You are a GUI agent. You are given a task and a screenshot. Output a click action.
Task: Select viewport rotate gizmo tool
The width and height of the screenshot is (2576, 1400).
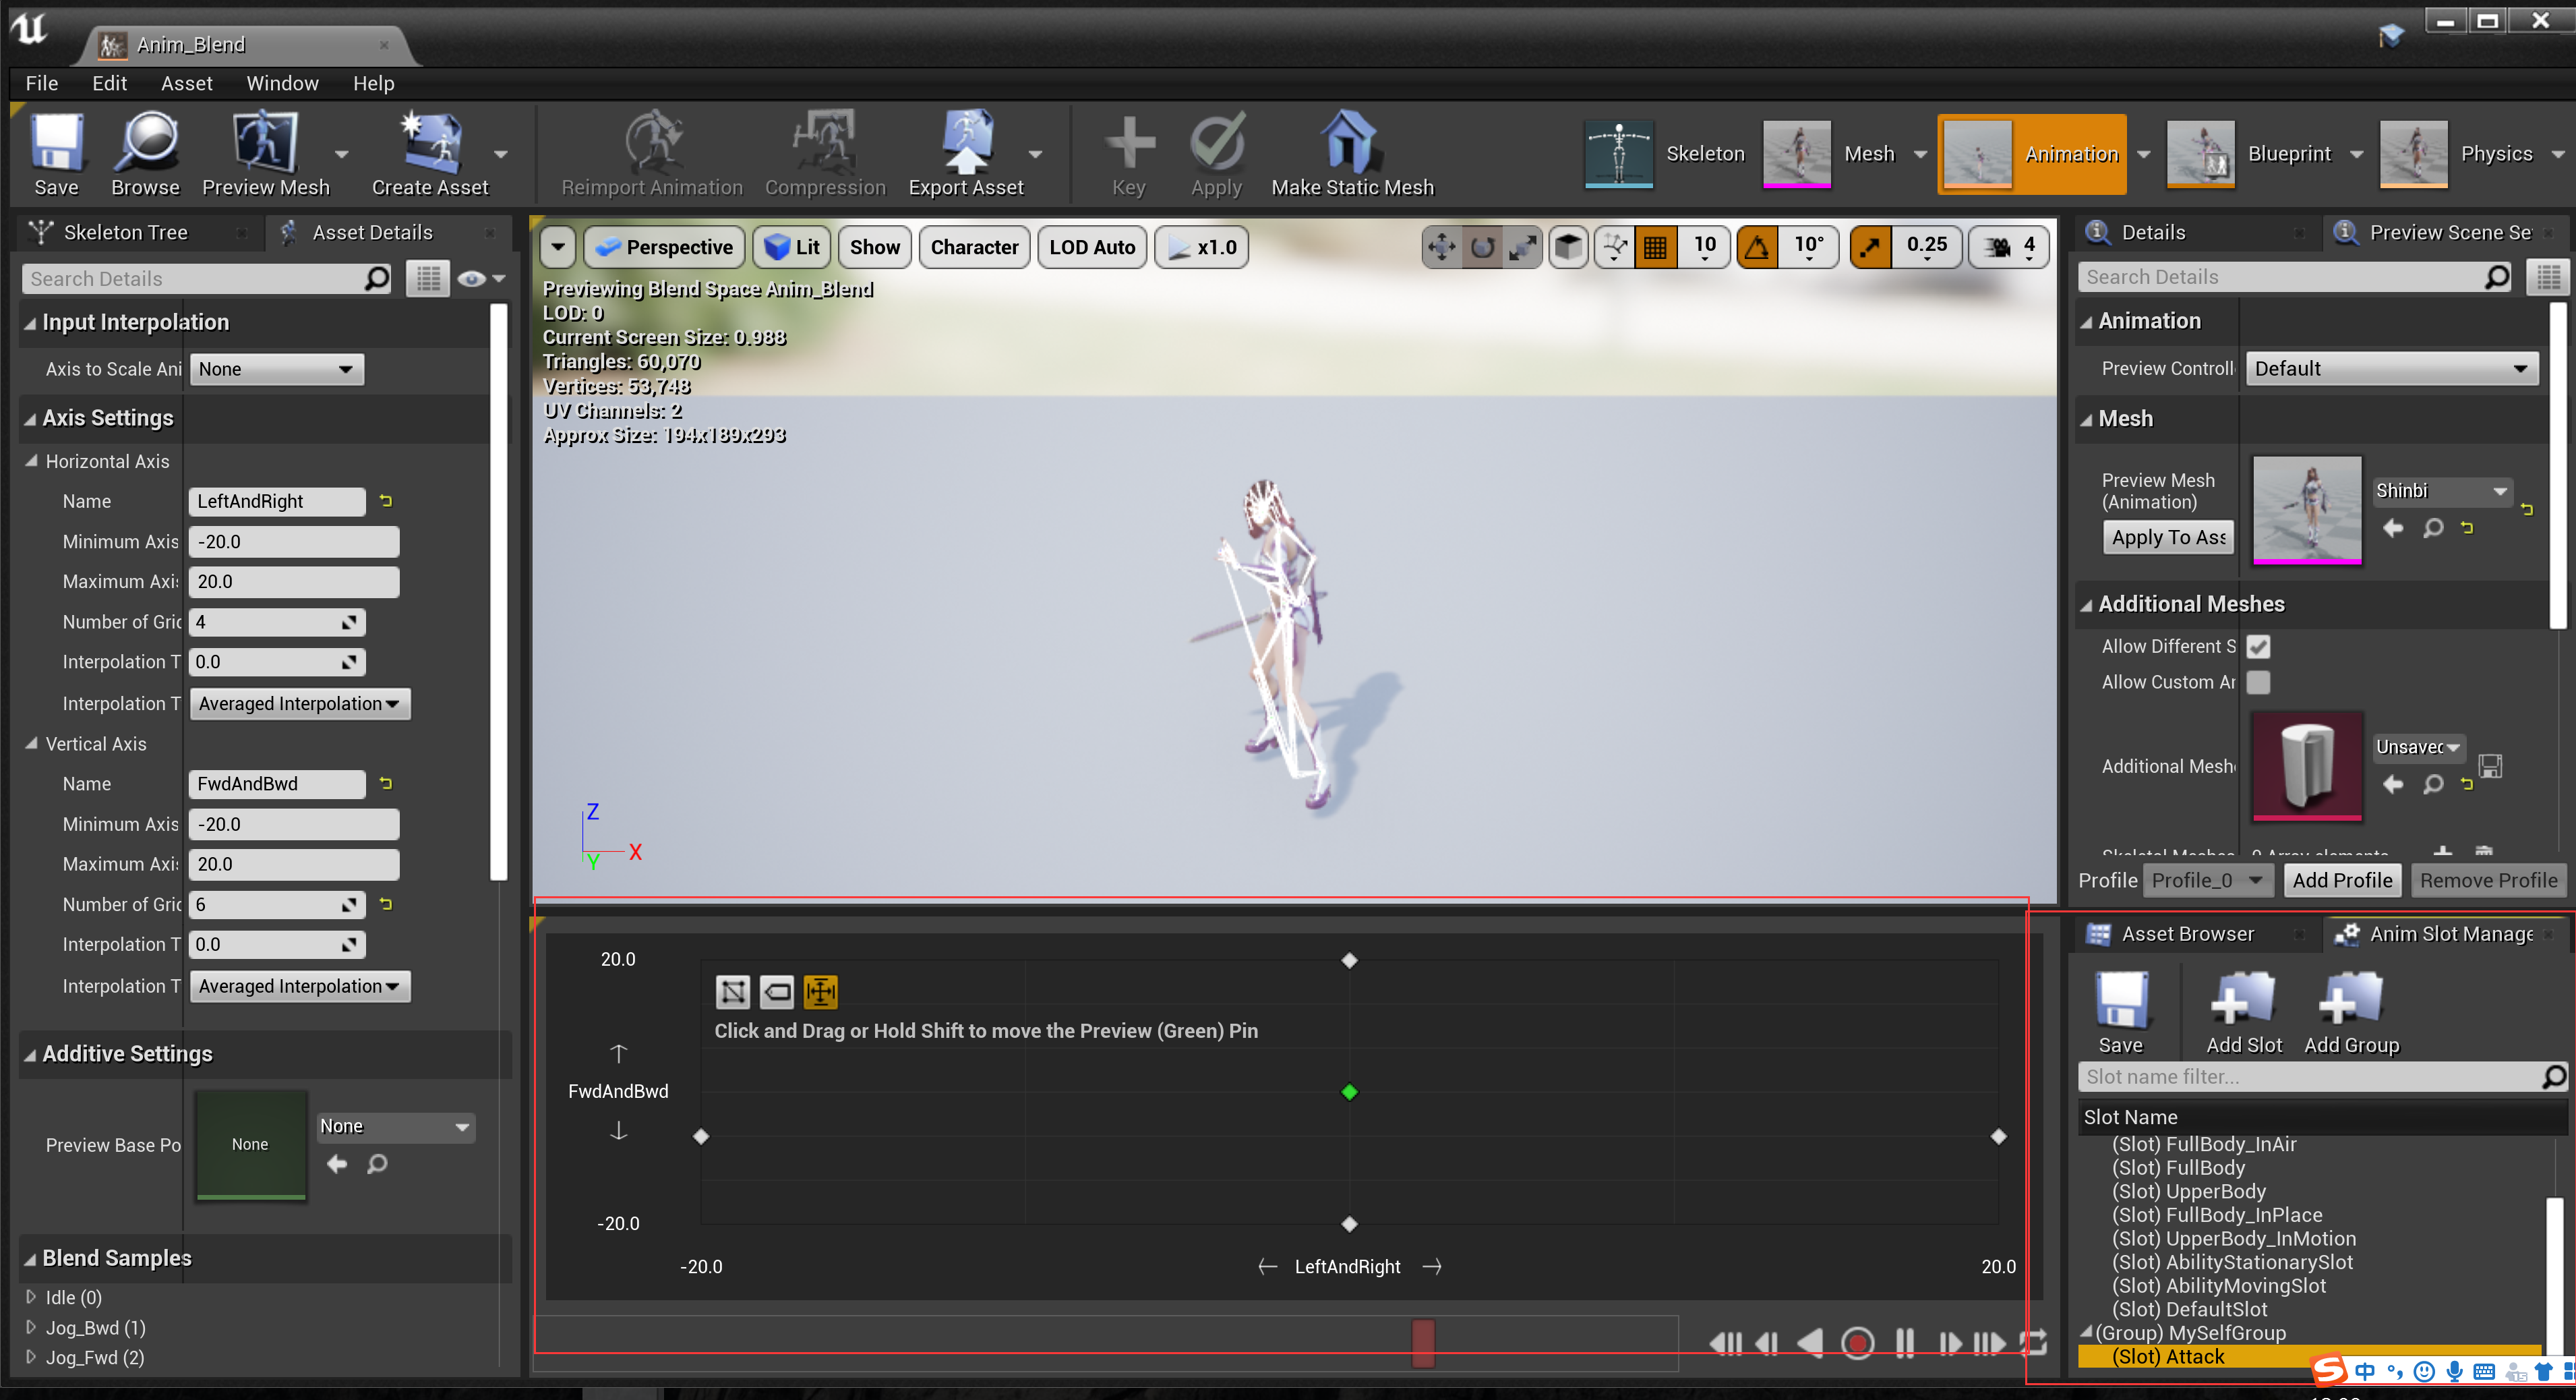pos(1482,247)
